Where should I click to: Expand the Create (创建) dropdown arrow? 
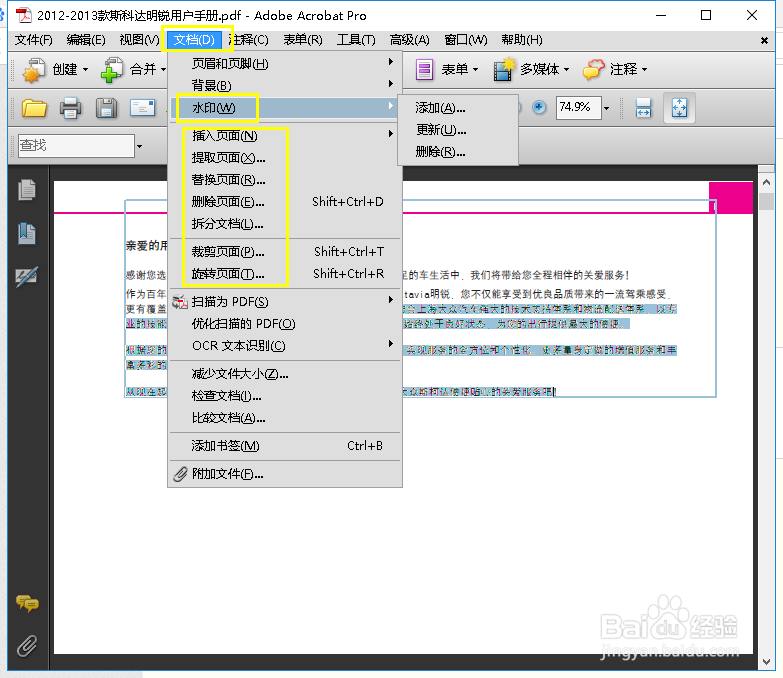click(x=85, y=69)
